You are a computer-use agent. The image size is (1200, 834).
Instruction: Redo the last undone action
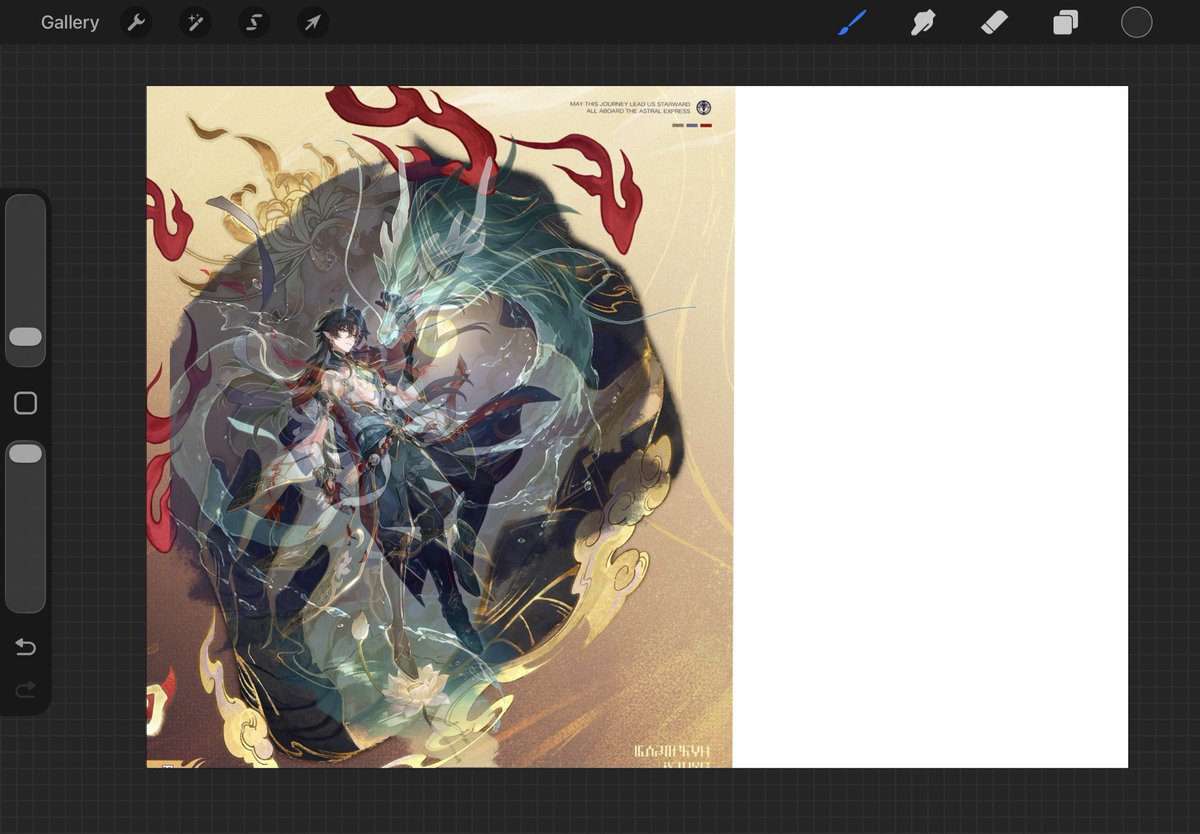click(26, 689)
